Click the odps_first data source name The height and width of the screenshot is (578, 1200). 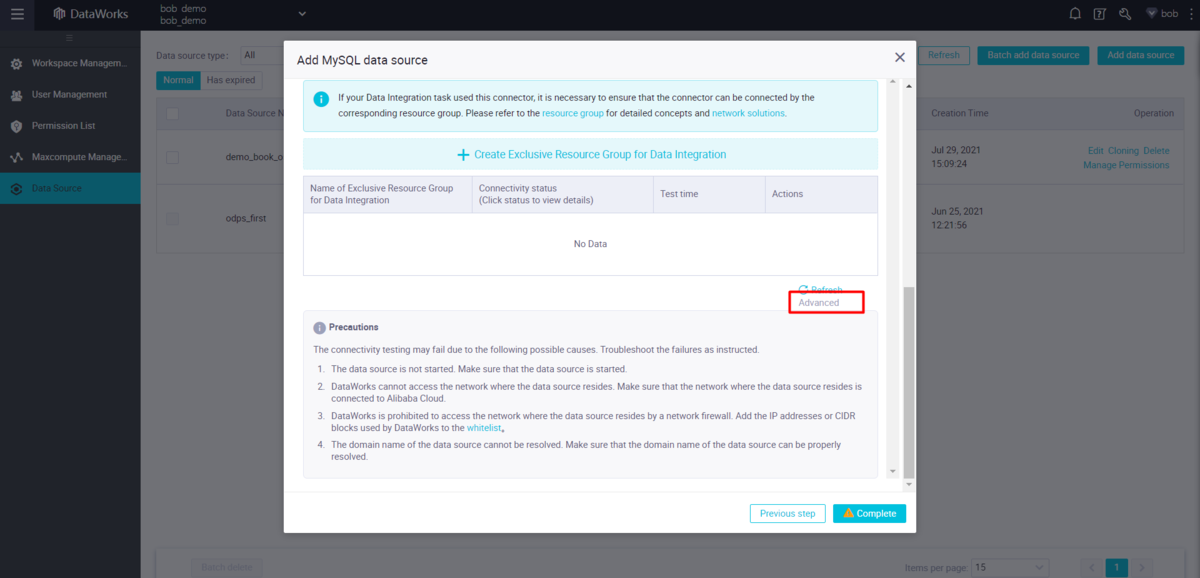click(x=245, y=218)
